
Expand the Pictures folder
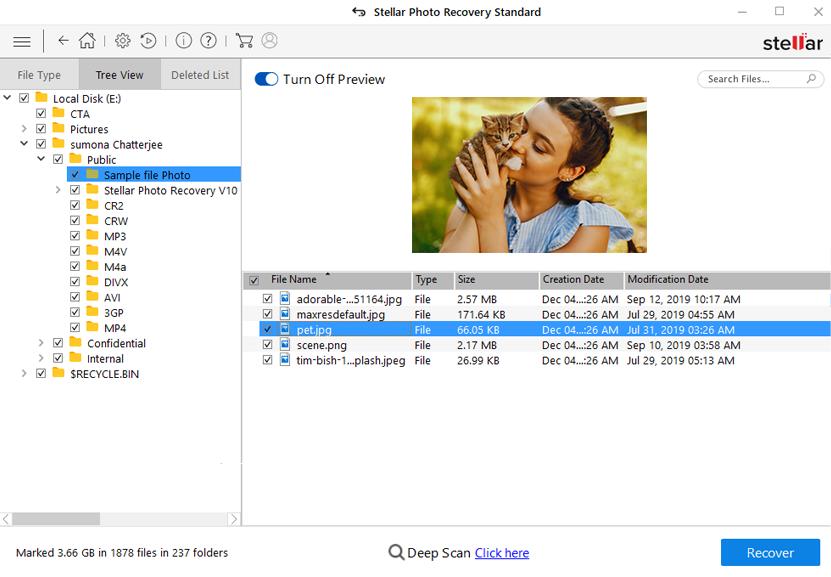point(24,129)
